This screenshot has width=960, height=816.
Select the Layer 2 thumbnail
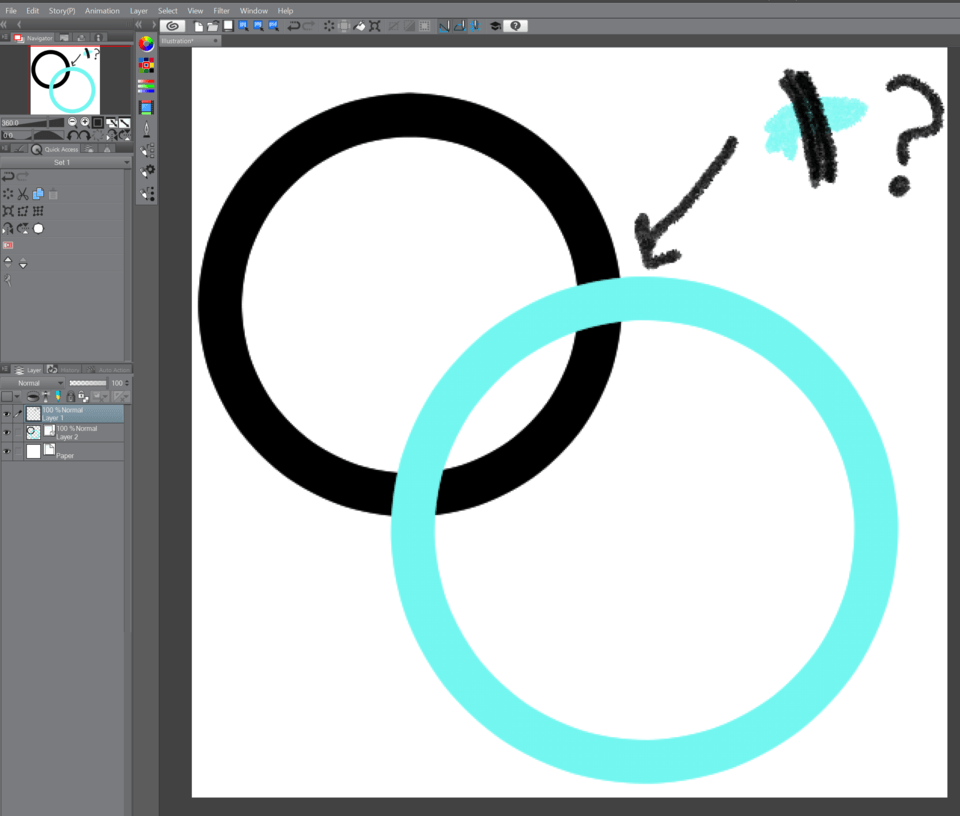click(x=34, y=432)
